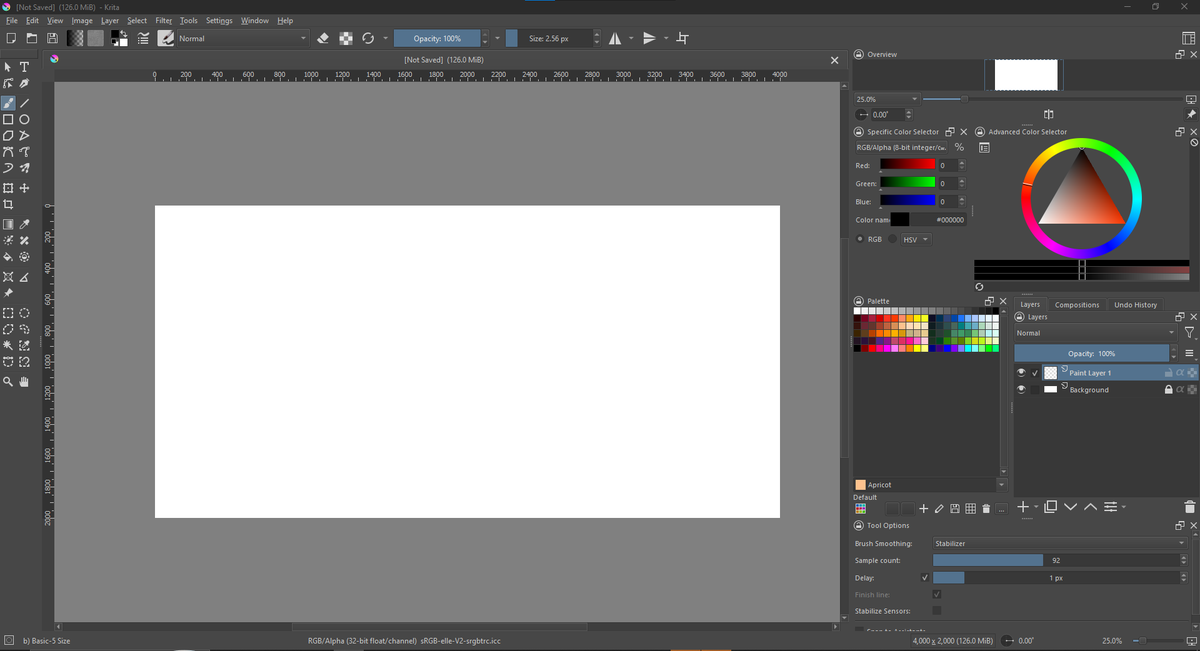This screenshot has width=1200, height=651.
Task: Click the Opacity 100% slider in toolbar
Action: [437, 38]
